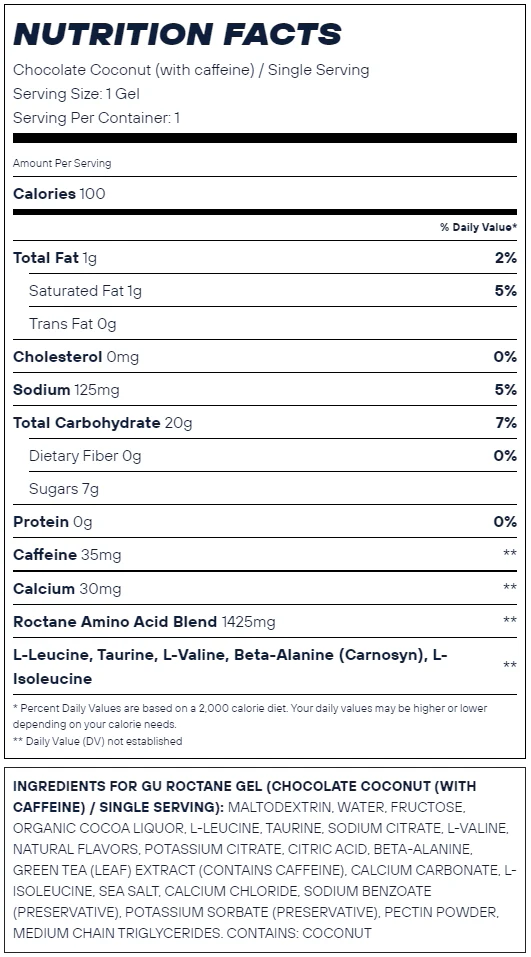Select the Chocolate Coconut flavor description line
Image resolution: width=531 pixels, height=957 pixels.
click(191, 70)
